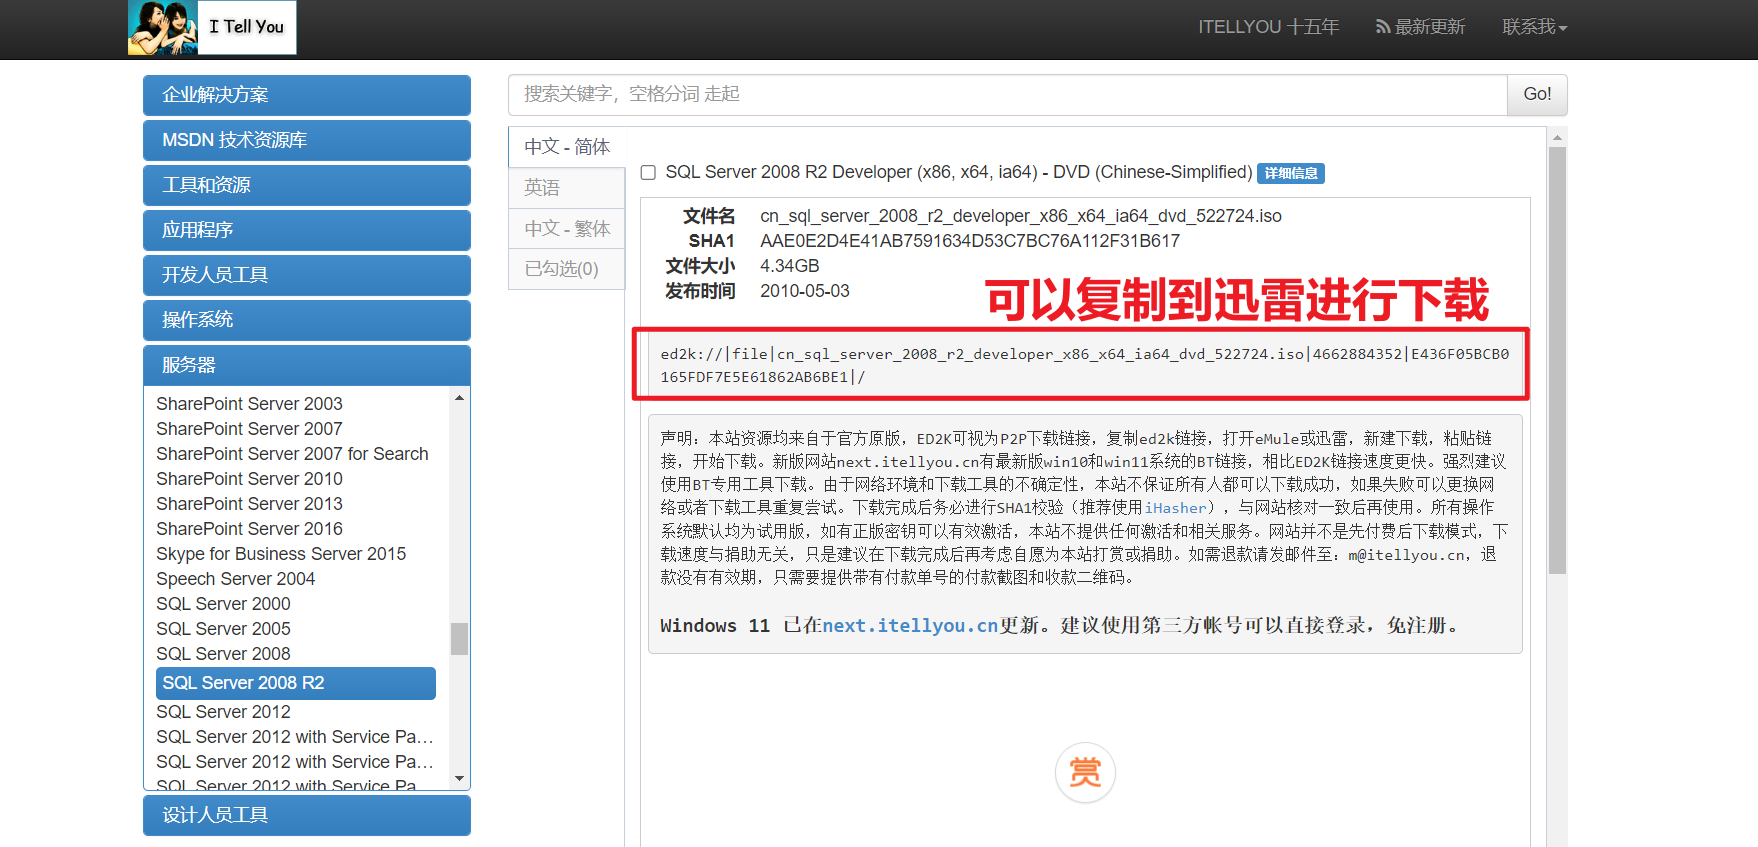Expand the 工具和资源 category
This screenshot has height=847, width=1758.
[x=307, y=185]
